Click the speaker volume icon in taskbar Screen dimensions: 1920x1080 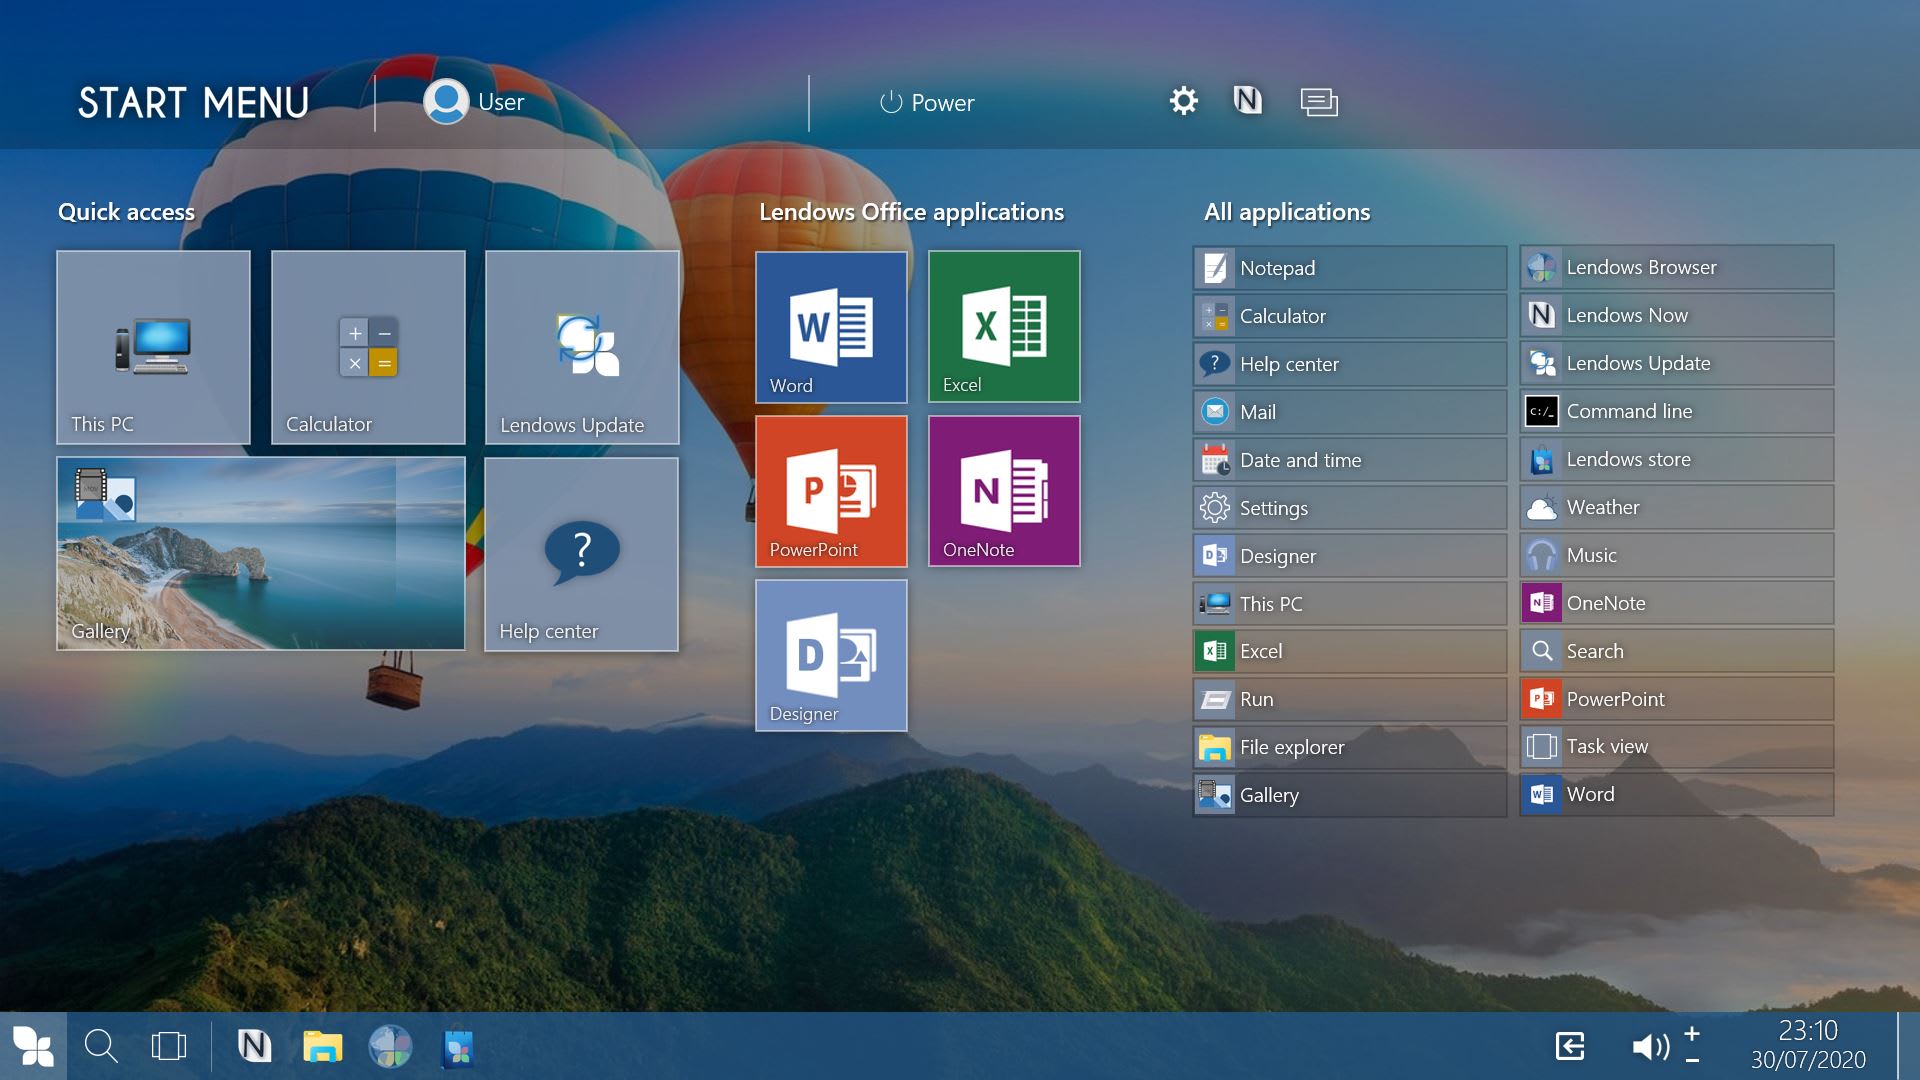coord(1651,1046)
